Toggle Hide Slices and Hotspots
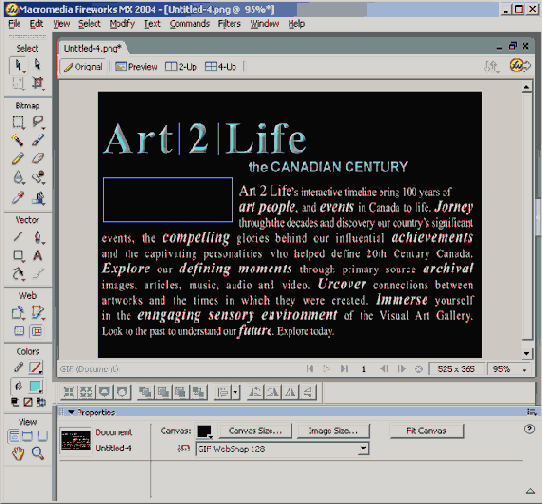Image resolution: width=542 pixels, height=504 pixels. 19,331
